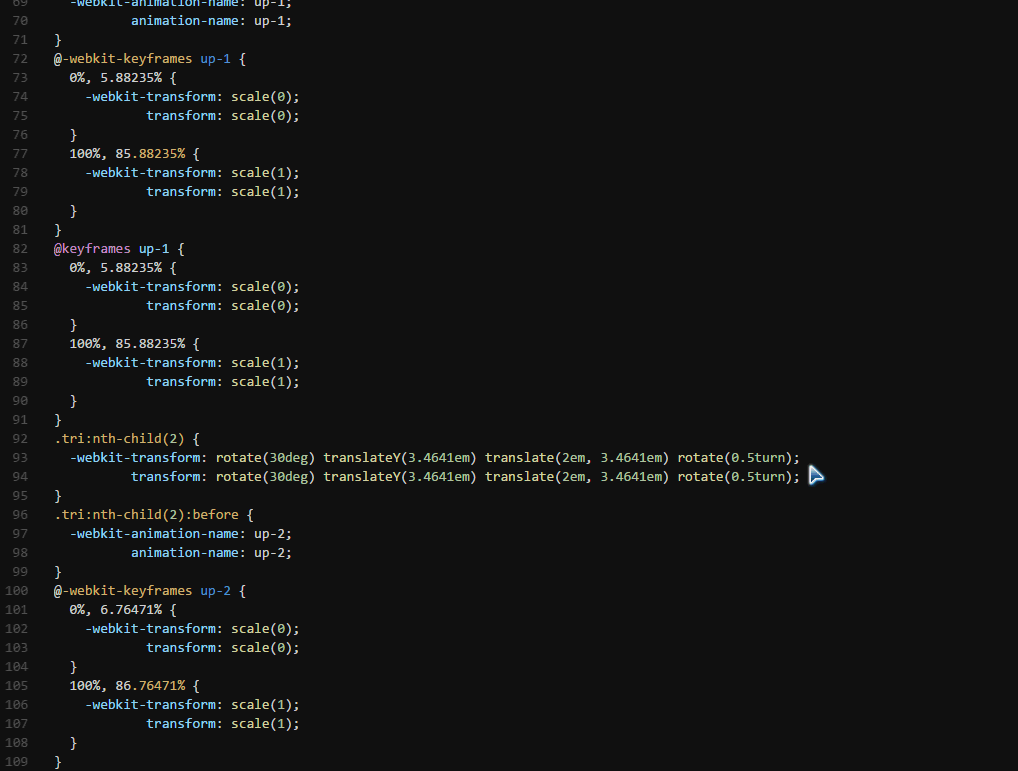Screen dimensions: 1018x771
Task: Click 'transform: scale(1);' on line 89
Action: 223,382
